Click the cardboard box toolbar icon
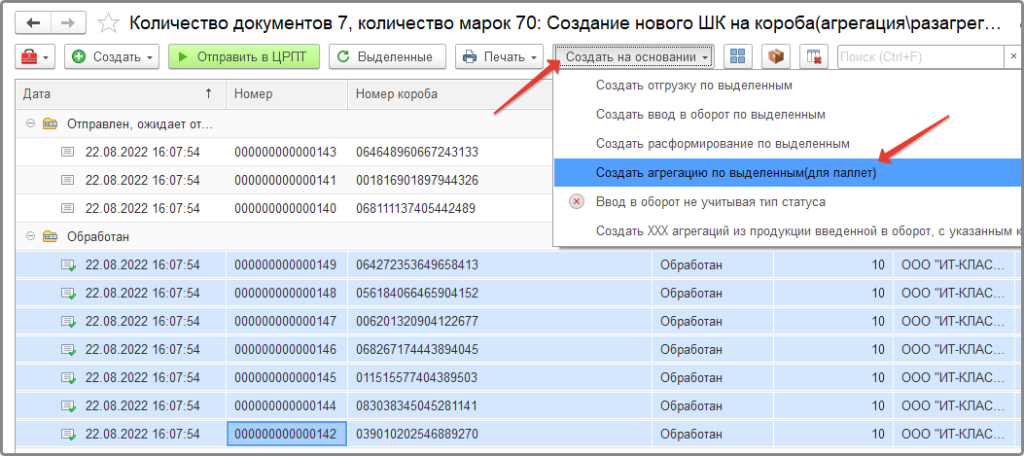Image resolution: width=1024 pixels, height=456 pixels. coord(776,57)
